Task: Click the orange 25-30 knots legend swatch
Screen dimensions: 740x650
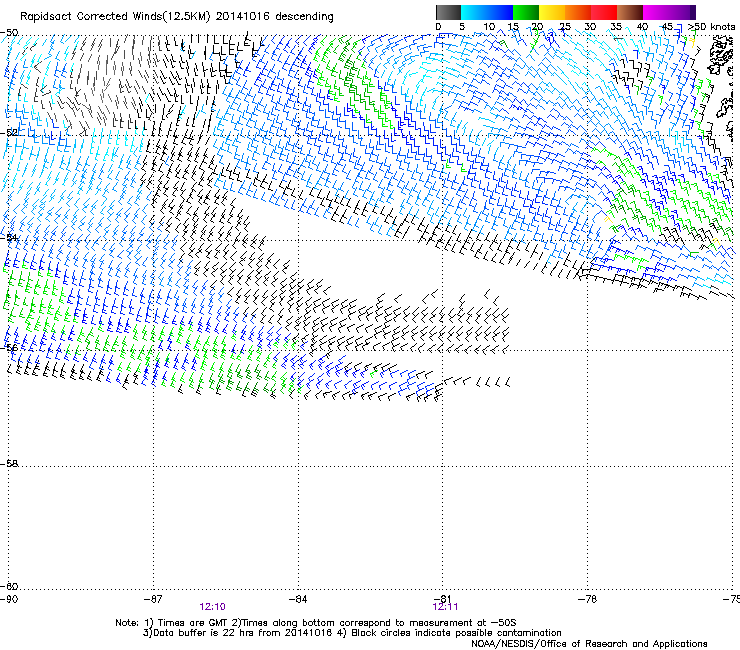Action: coord(578,12)
